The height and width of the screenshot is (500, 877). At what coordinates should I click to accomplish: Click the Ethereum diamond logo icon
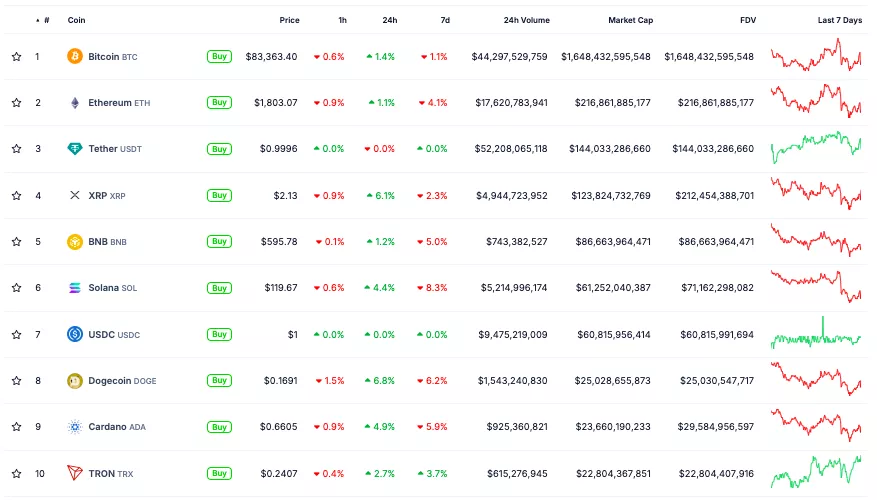pyautogui.click(x=75, y=103)
